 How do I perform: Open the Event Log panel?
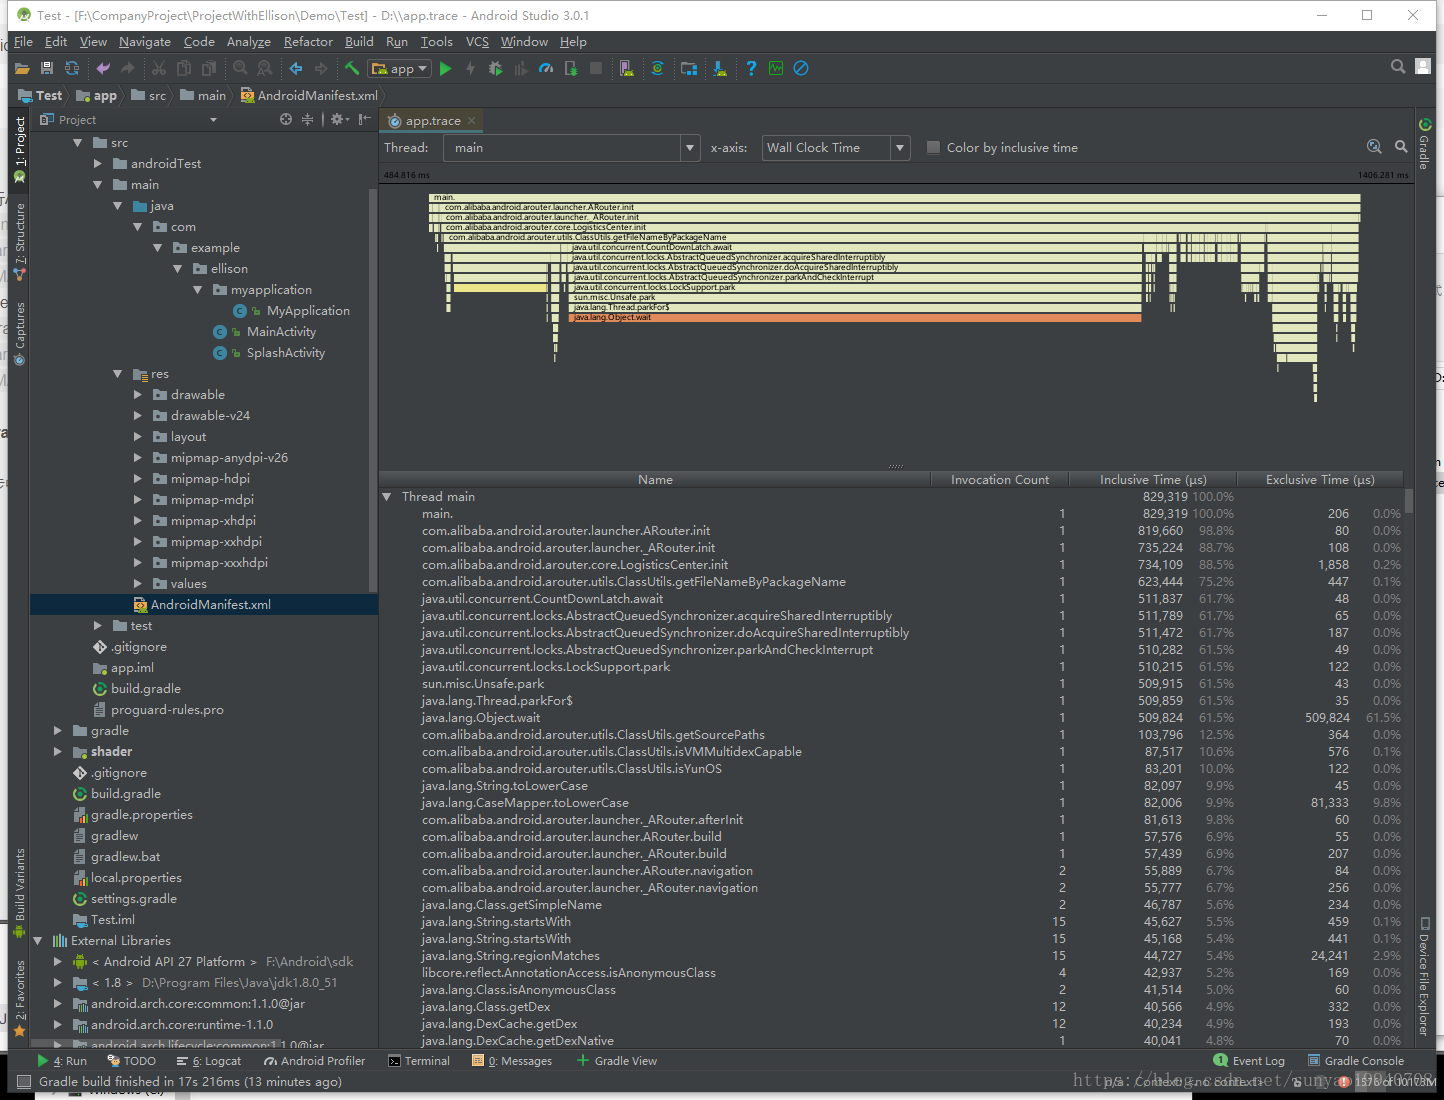tap(1249, 1061)
